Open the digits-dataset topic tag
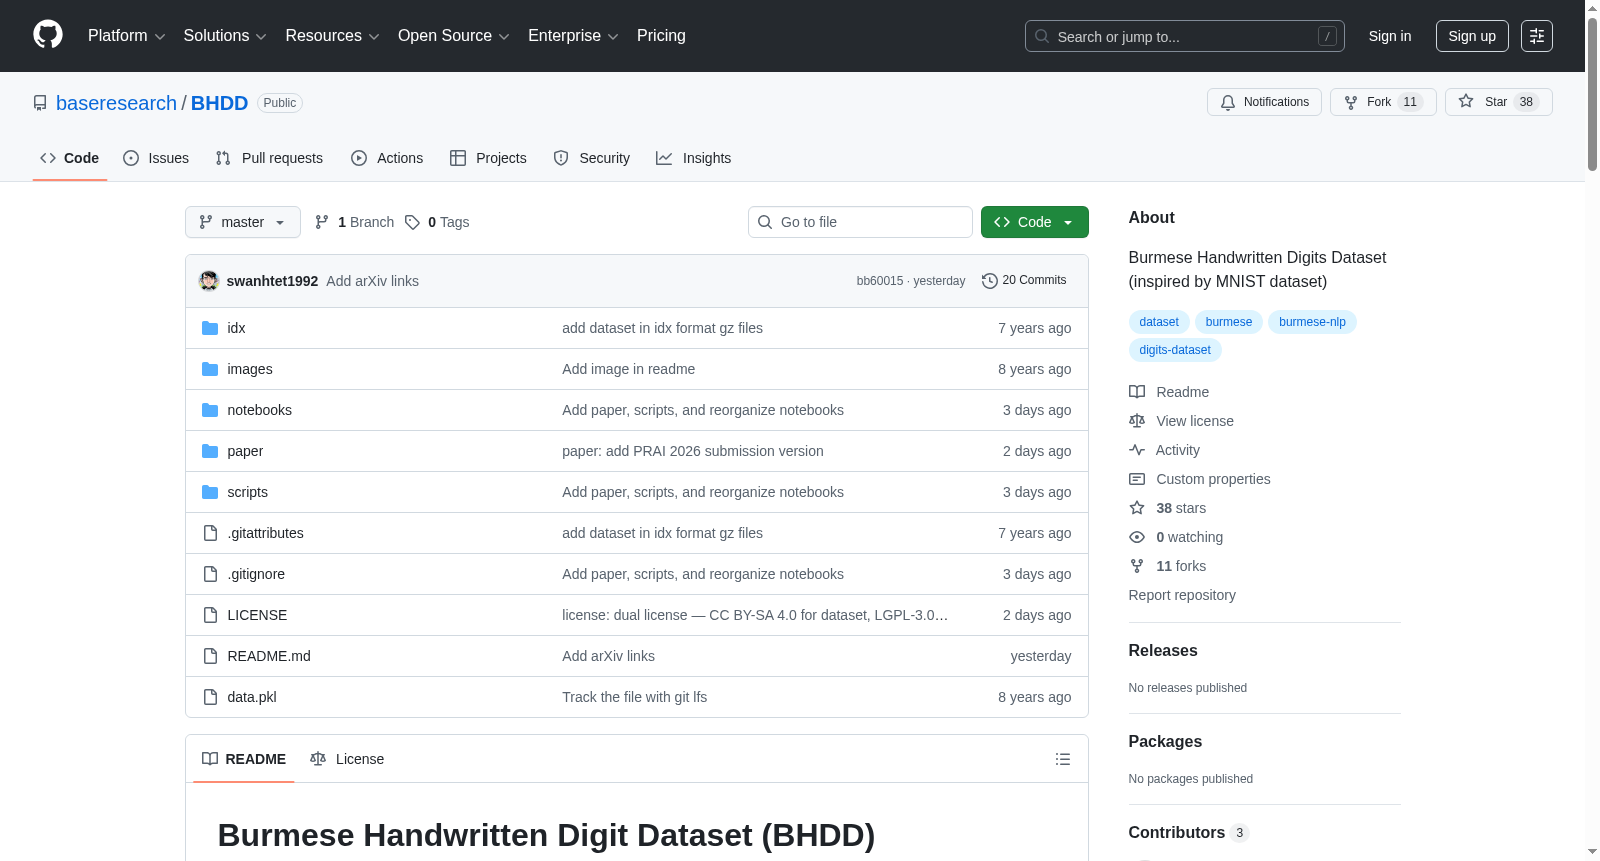1600x861 pixels. pos(1175,350)
